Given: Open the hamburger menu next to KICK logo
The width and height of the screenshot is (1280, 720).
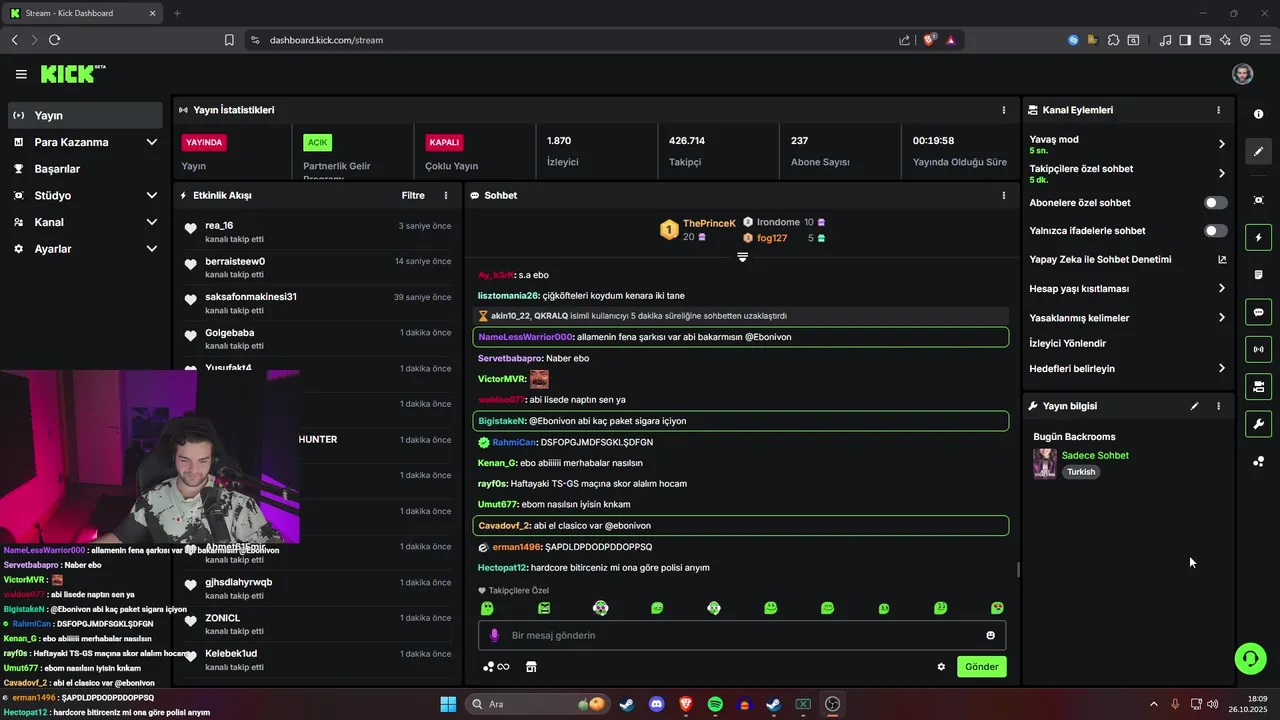Looking at the screenshot, I should [21, 74].
